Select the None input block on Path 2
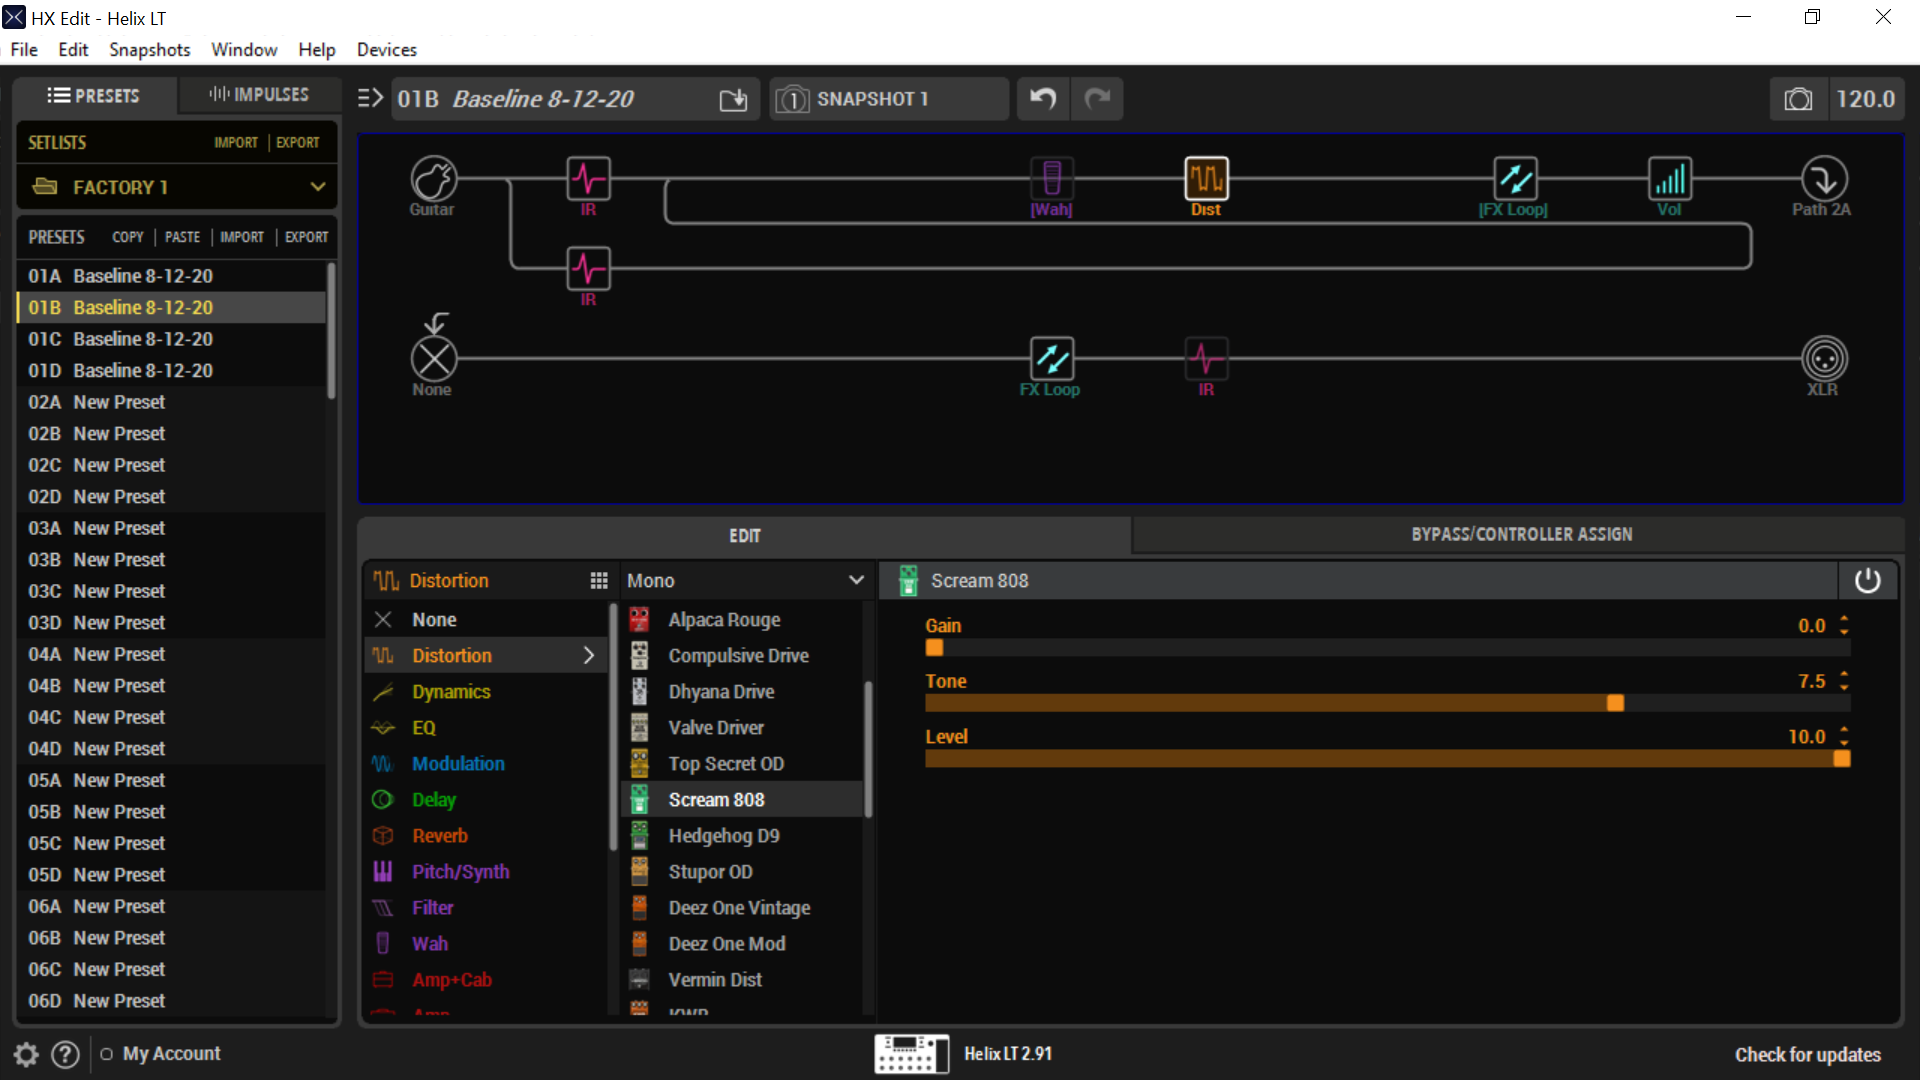1920x1080 pixels. [x=434, y=359]
